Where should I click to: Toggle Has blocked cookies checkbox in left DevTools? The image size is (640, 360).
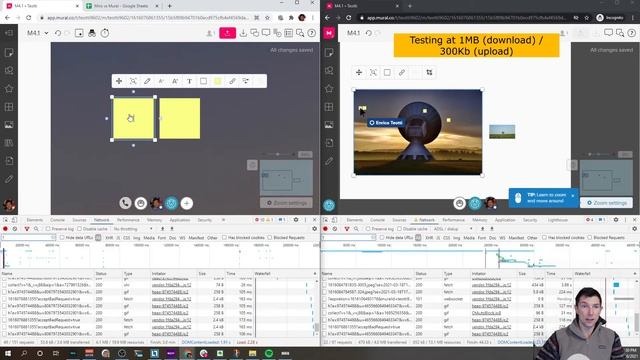pyautogui.click(x=224, y=238)
